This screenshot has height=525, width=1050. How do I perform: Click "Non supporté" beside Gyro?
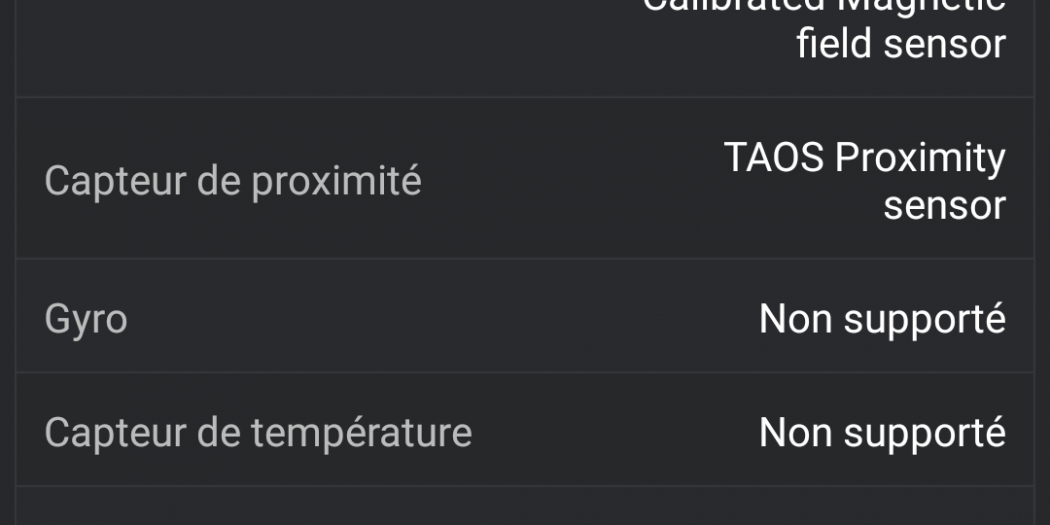(882, 319)
